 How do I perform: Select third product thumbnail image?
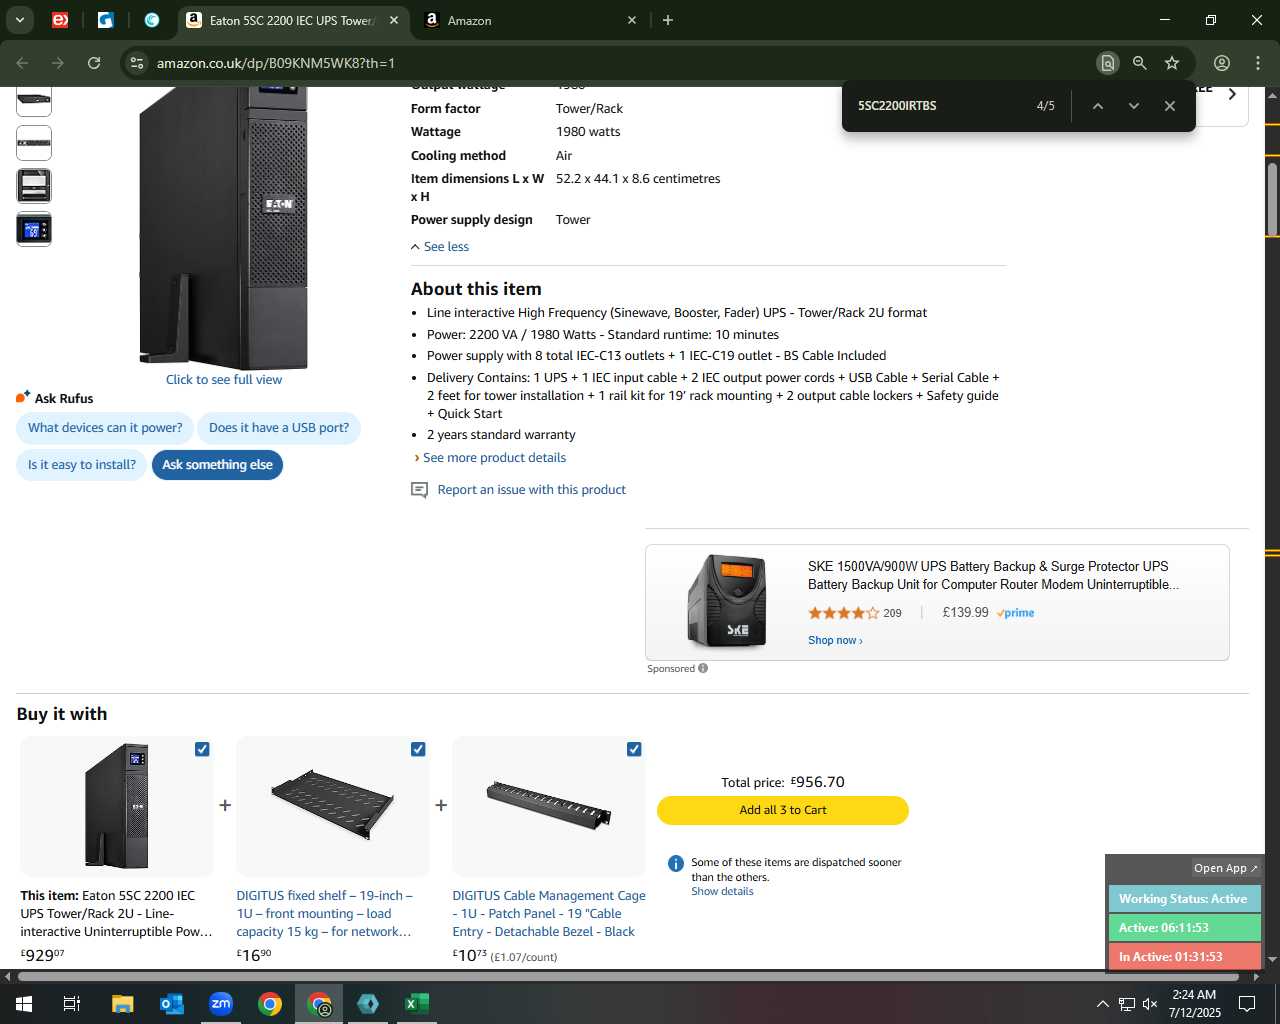(x=34, y=186)
